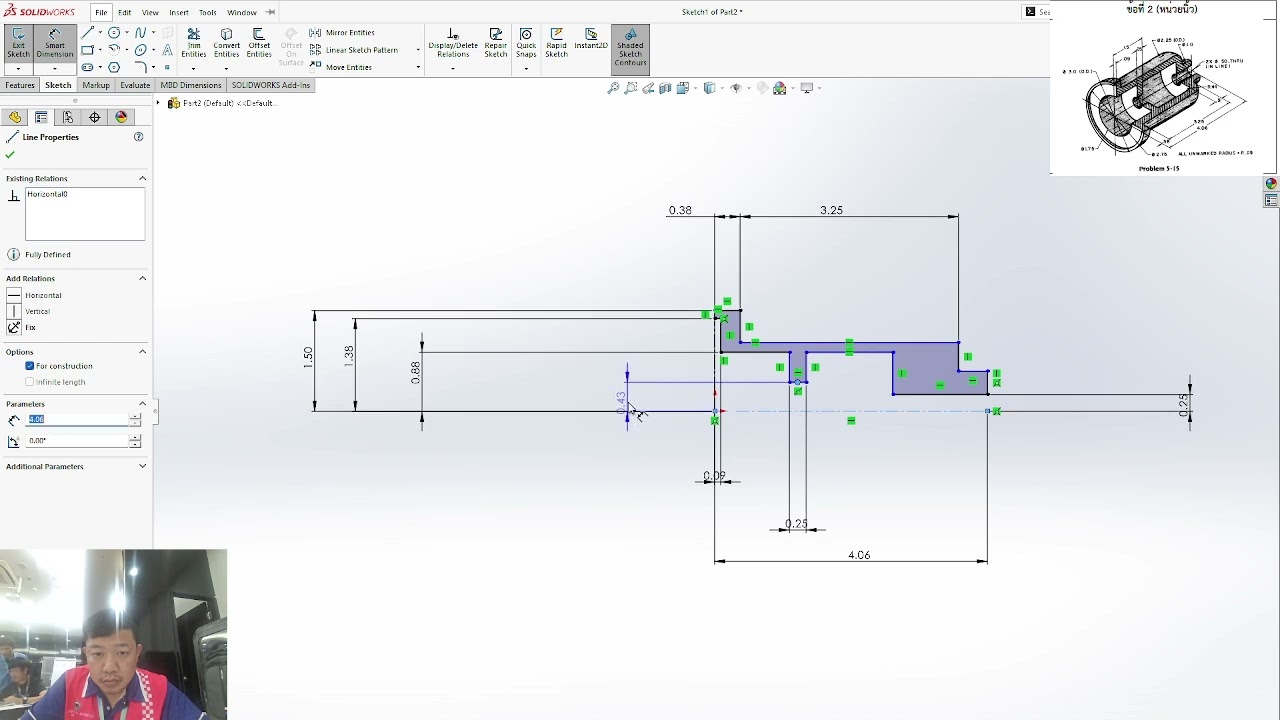Screen dimensions: 1280x720
Task: Add a Horizontal relation
Action: pyautogui.click(x=35, y=295)
